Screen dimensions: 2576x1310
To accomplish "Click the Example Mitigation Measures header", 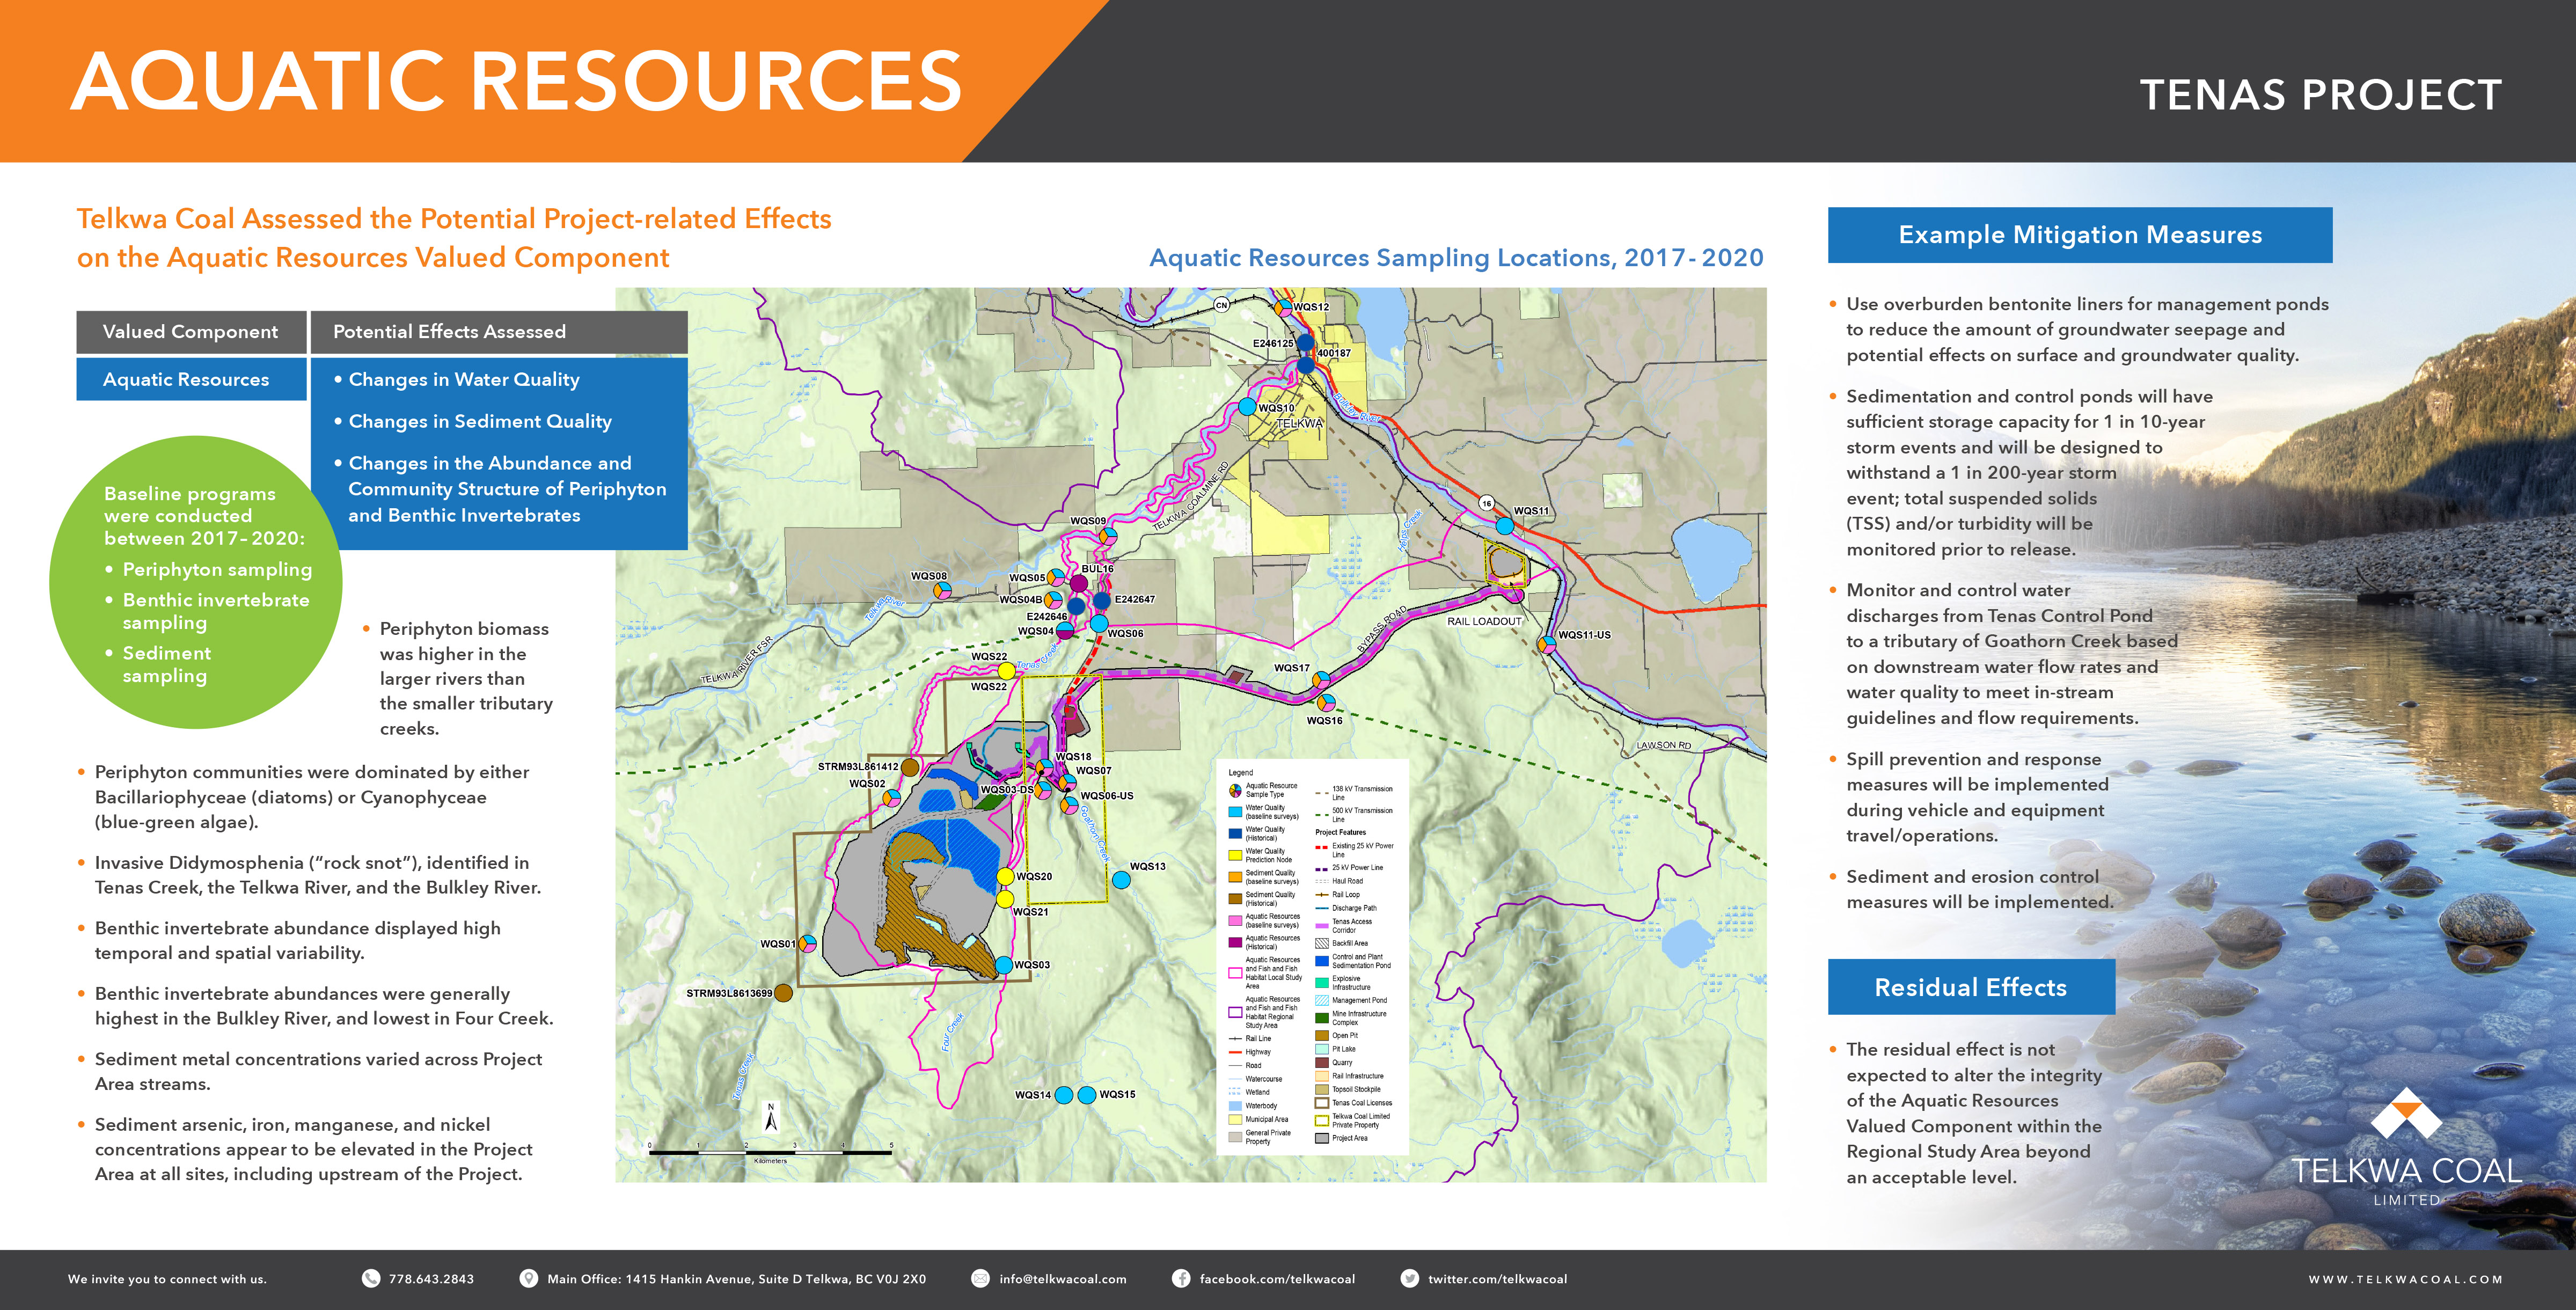I will tap(2080, 235).
